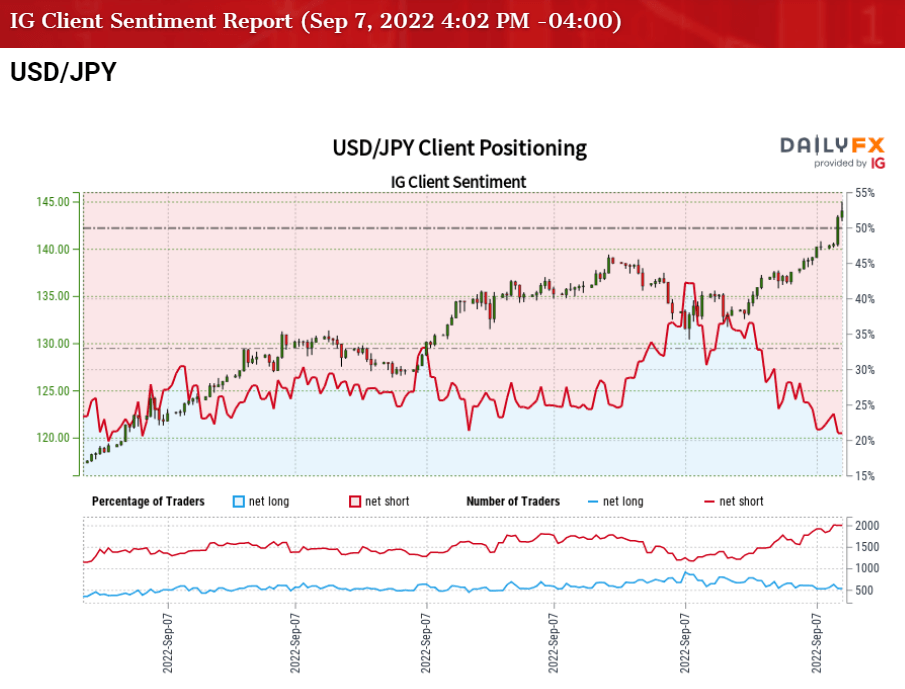Click the 'USD/JPY Client Positioning' chart title
Viewport: 905px width, 689px height.
pyautogui.click(x=459, y=148)
